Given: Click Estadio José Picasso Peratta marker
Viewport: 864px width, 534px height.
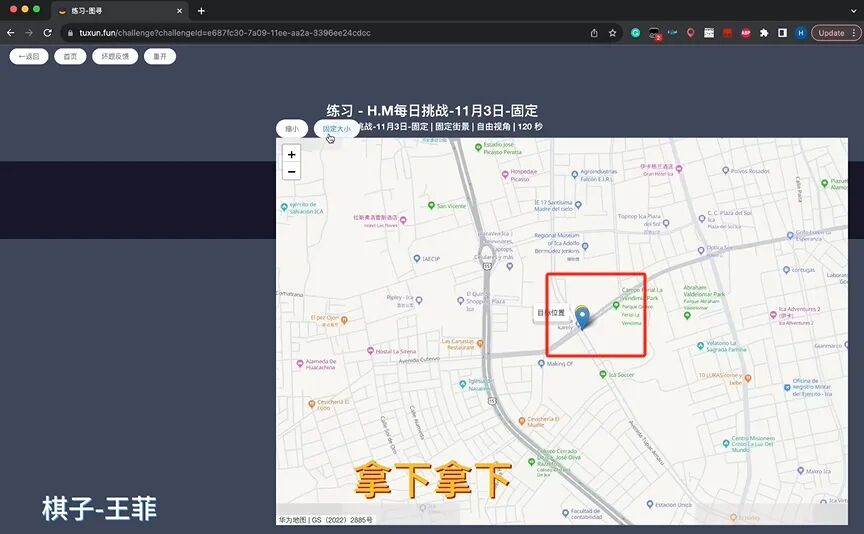Looking at the screenshot, I should tap(478, 147).
